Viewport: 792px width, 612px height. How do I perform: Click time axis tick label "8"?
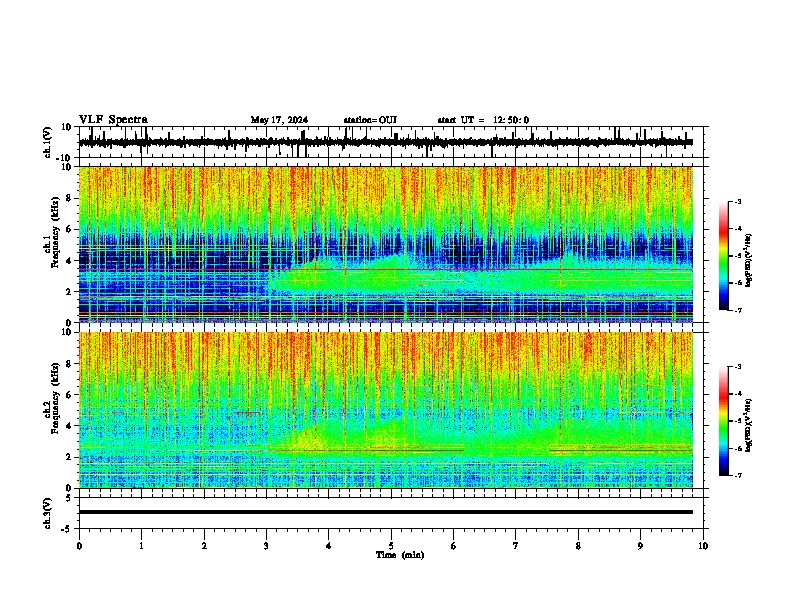(x=578, y=546)
